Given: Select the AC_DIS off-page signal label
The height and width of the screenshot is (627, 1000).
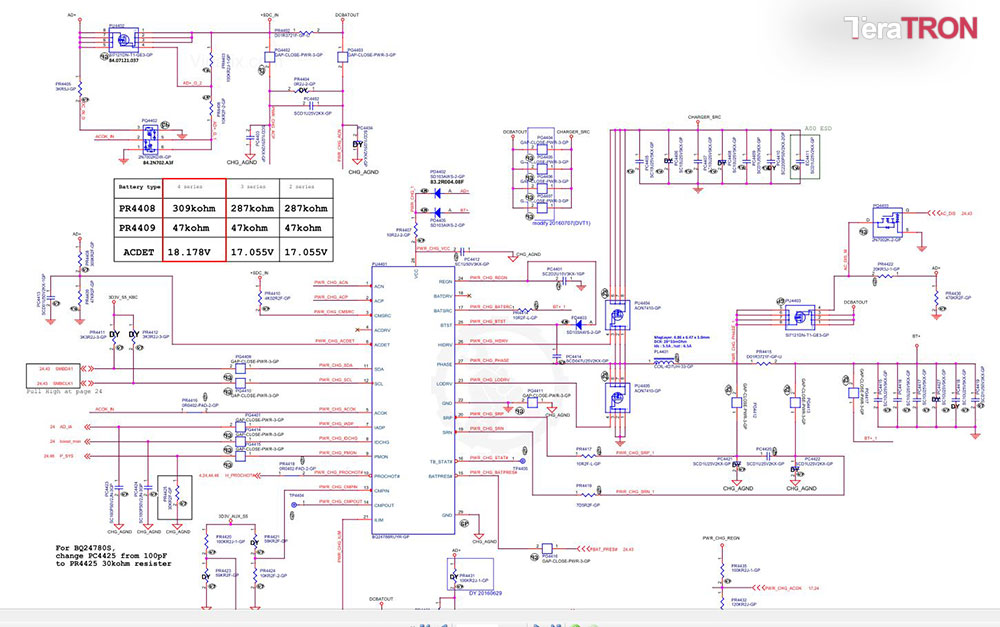Looking at the screenshot, I should click(x=948, y=214).
